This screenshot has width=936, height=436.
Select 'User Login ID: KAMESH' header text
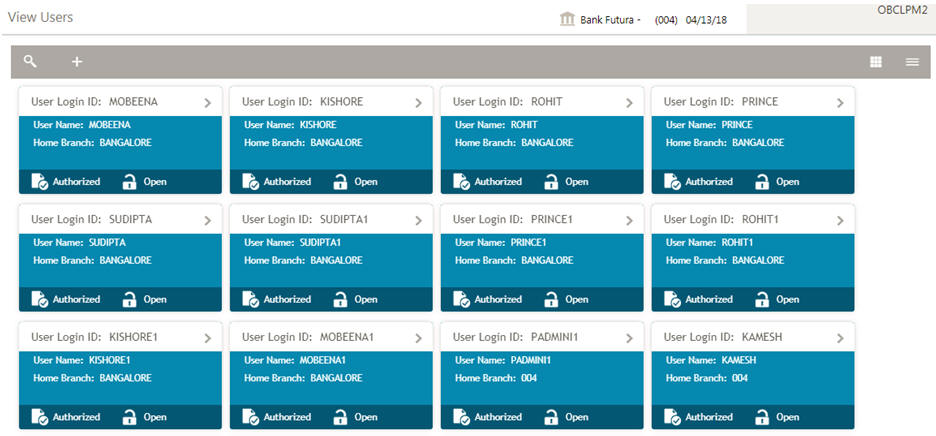(723, 337)
